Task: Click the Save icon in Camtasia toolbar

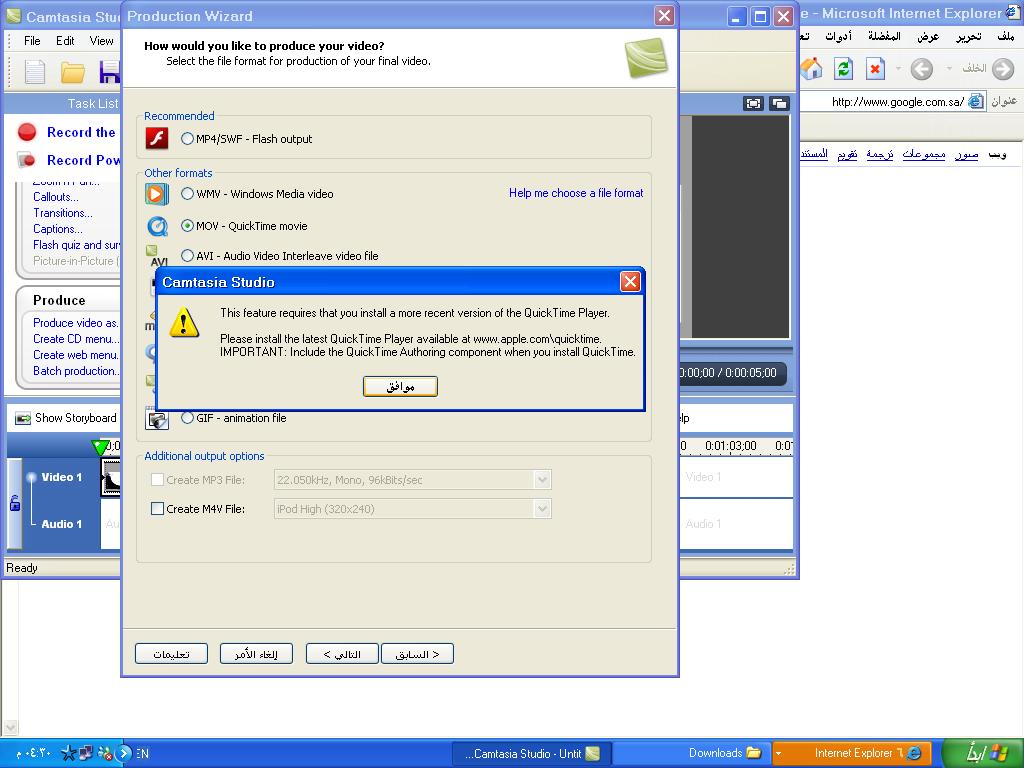Action: click(110, 72)
